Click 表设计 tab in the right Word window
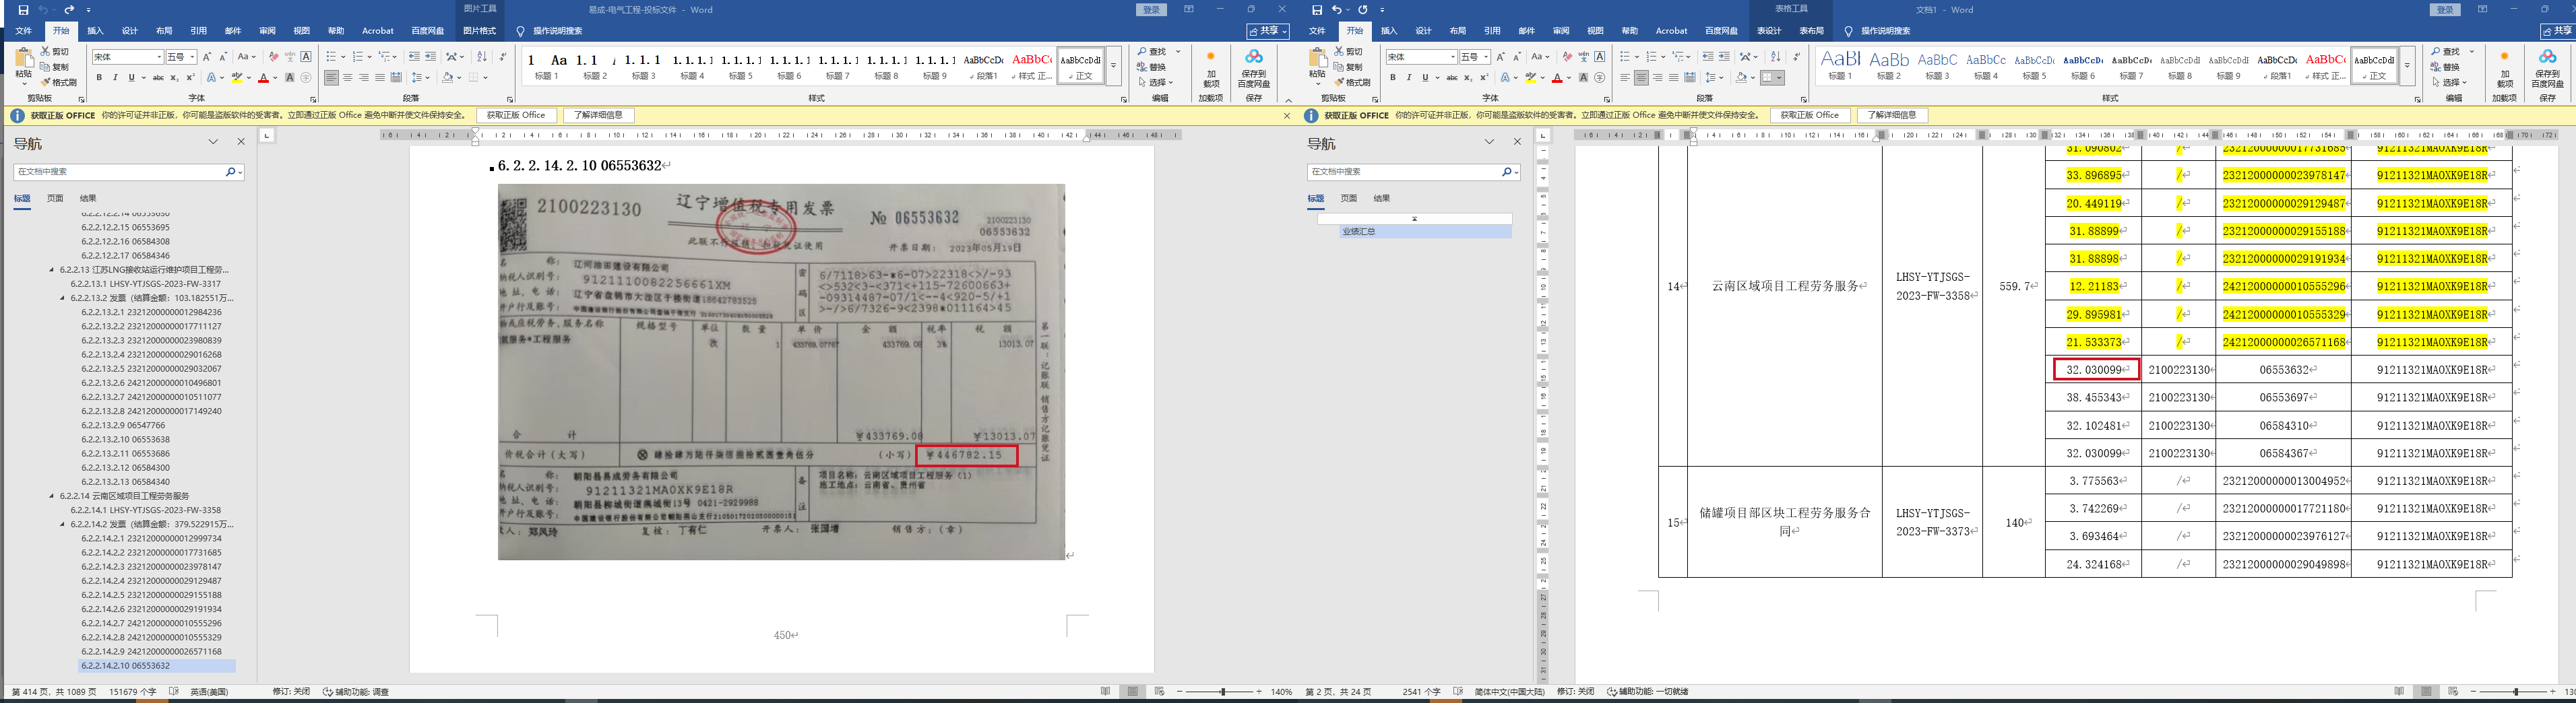 (1769, 31)
